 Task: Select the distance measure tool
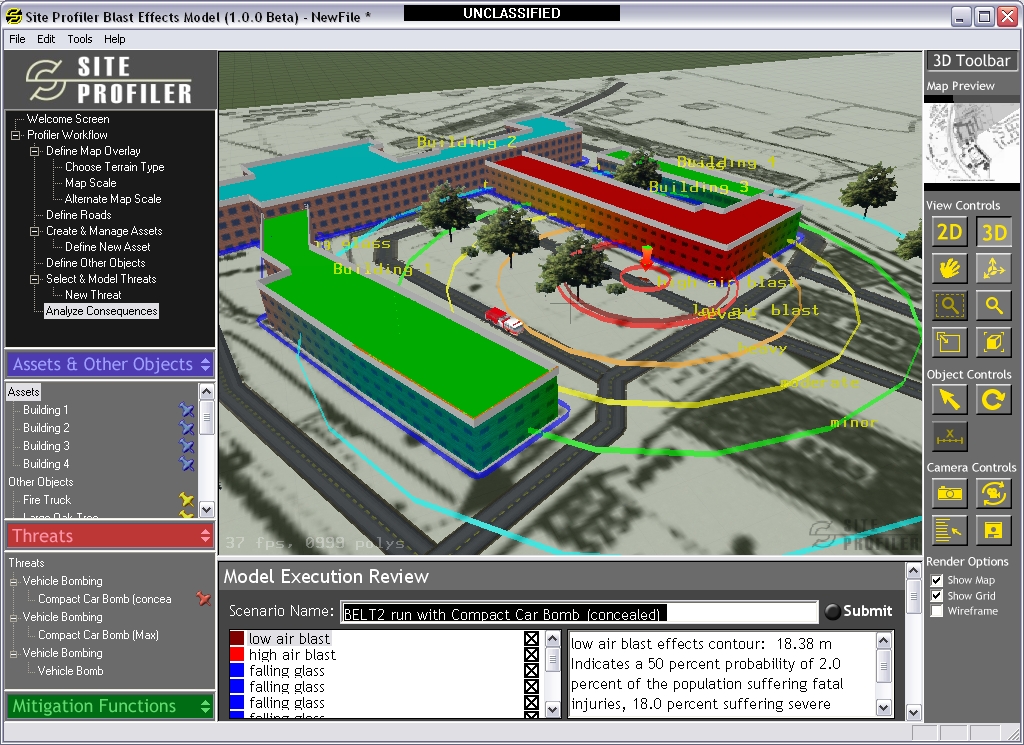coord(949,436)
